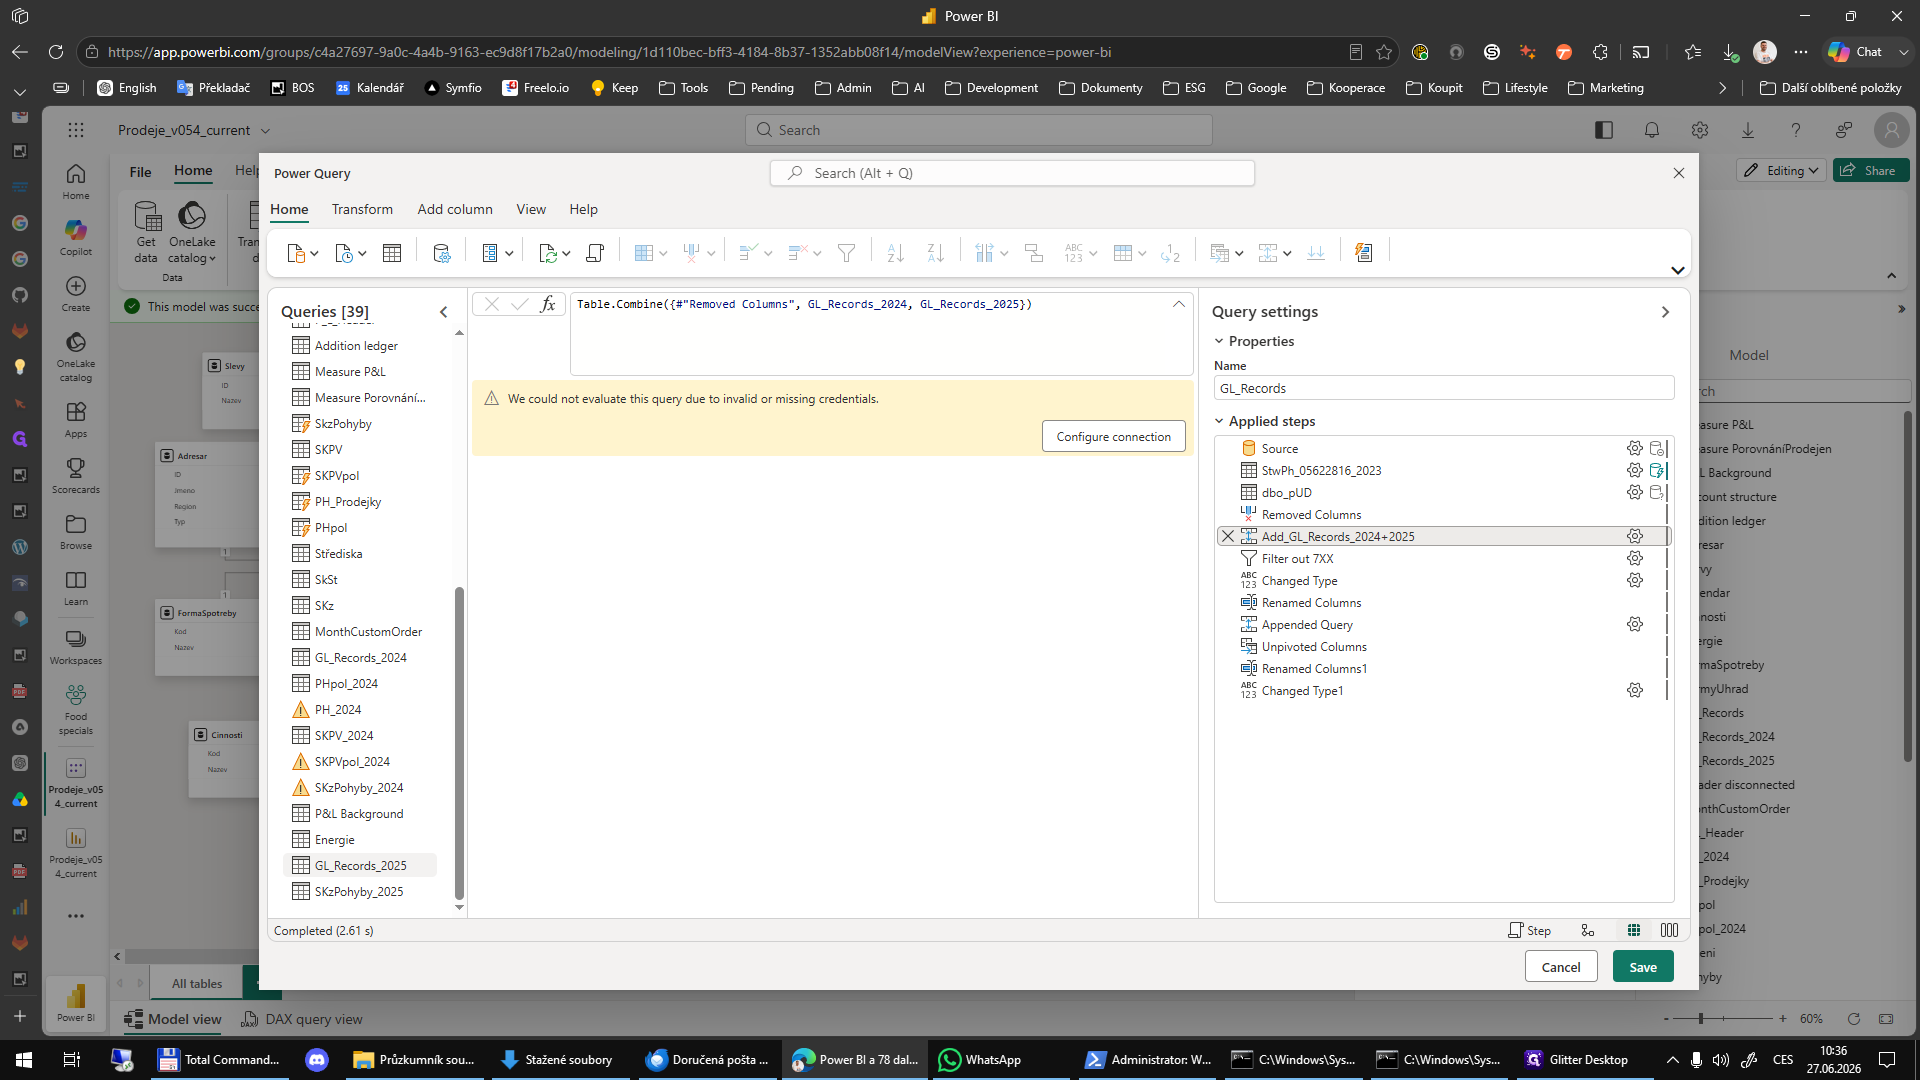Viewport: 1920px width, 1080px height.
Task: Collapse the Queries pane
Action: point(444,312)
